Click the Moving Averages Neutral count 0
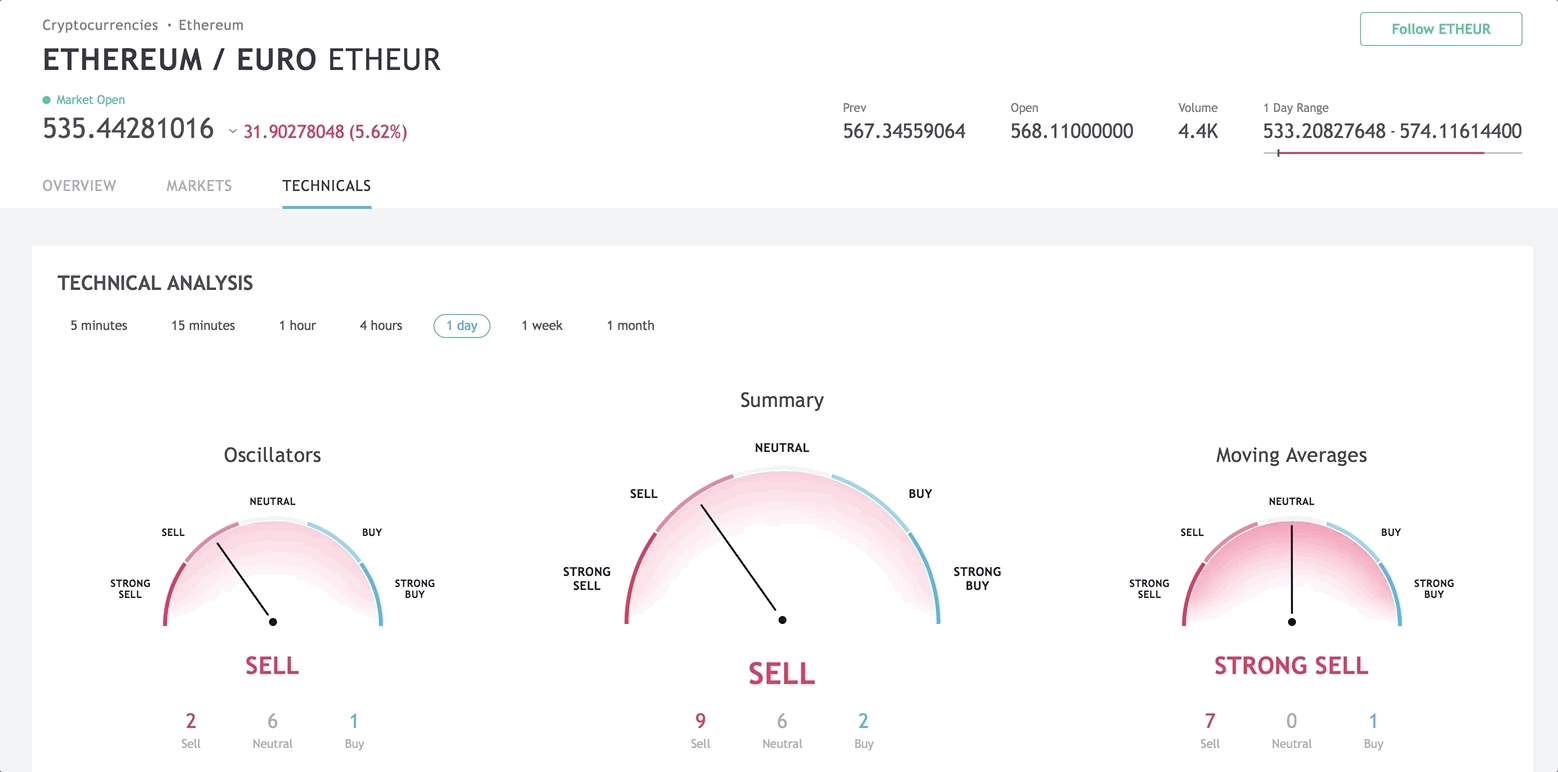The height and width of the screenshot is (772, 1558). 1292,721
